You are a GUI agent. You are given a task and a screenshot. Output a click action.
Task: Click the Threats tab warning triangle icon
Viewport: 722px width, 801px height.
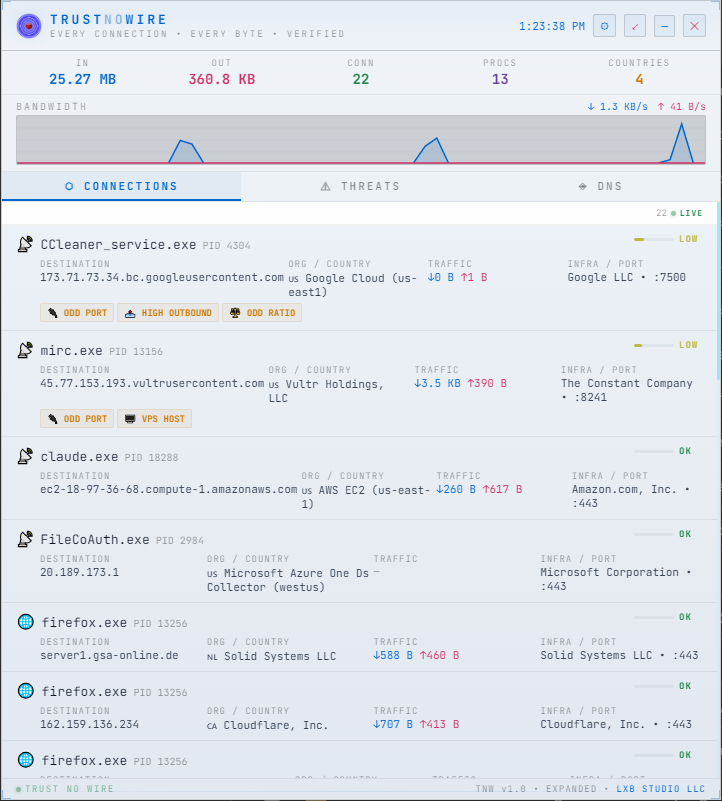(325, 186)
